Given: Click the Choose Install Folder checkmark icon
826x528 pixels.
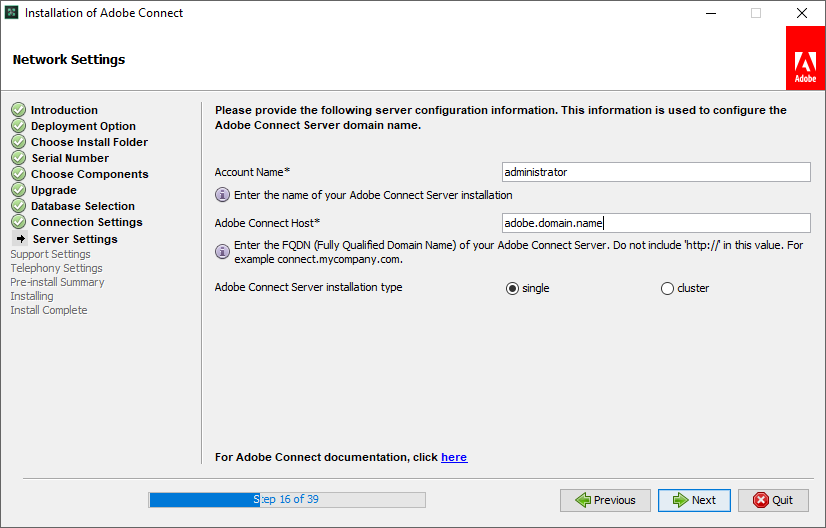Looking at the screenshot, I should click(x=18, y=142).
